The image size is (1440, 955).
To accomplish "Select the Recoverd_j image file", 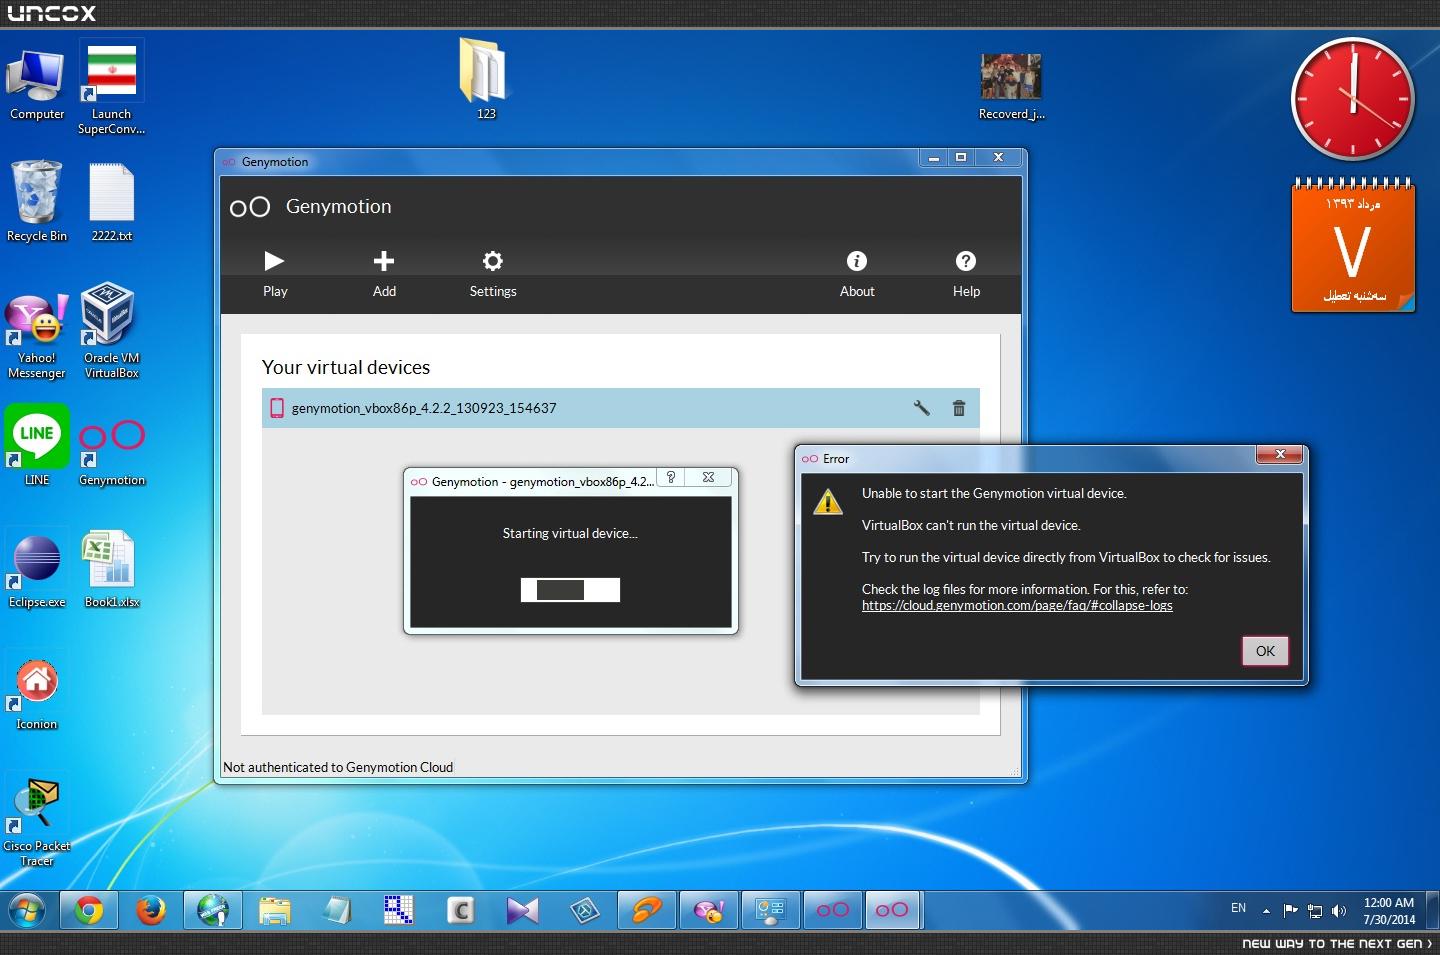I will [1011, 87].
